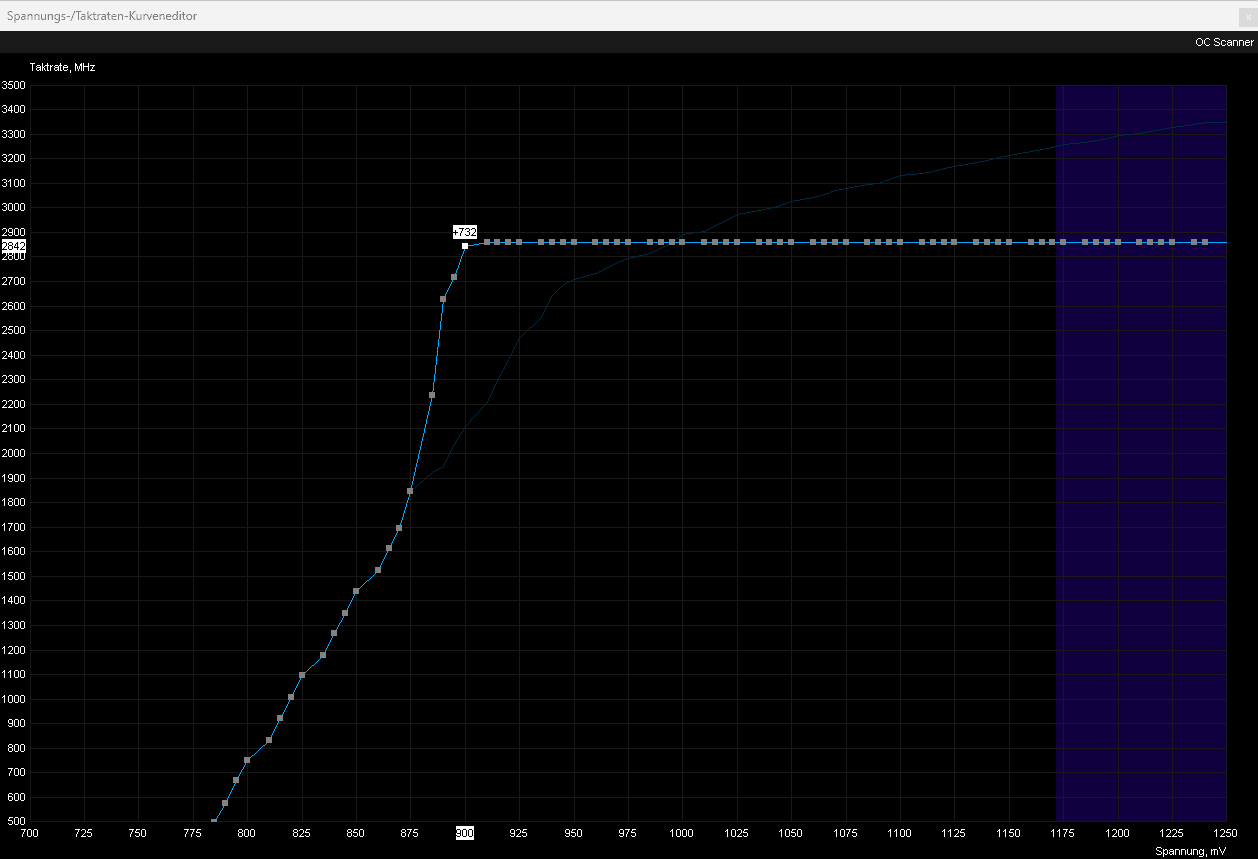Image resolution: width=1258 pixels, height=859 pixels.
Task: Click the 700 voltage axis label
Action: click(x=29, y=832)
